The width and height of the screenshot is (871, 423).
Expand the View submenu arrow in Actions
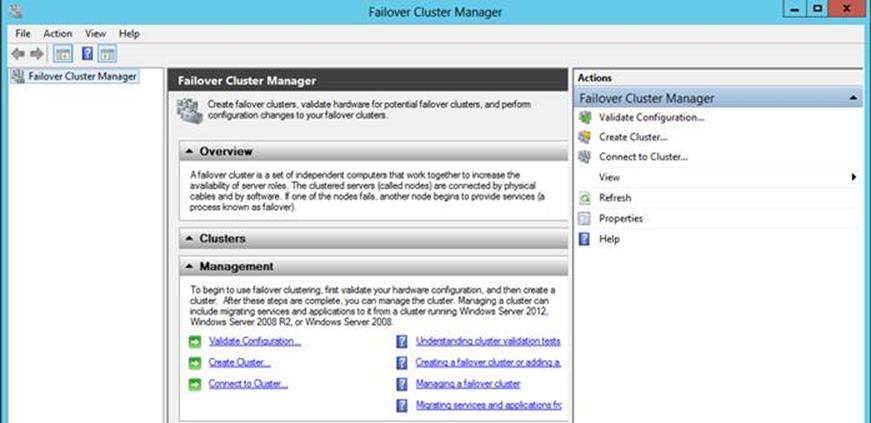[854, 177]
